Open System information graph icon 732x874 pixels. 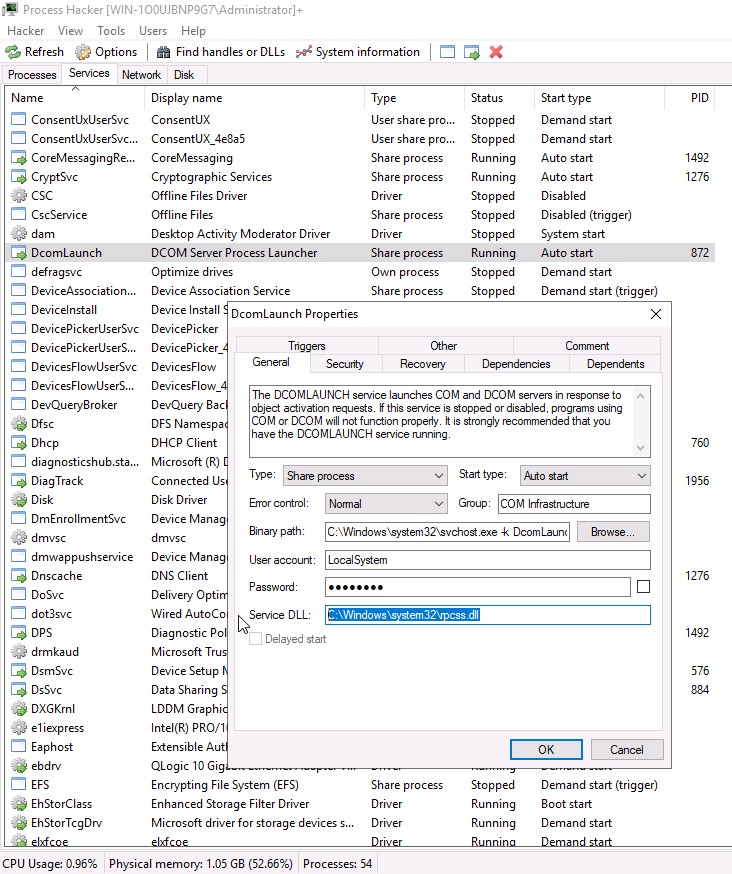tap(304, 52)
